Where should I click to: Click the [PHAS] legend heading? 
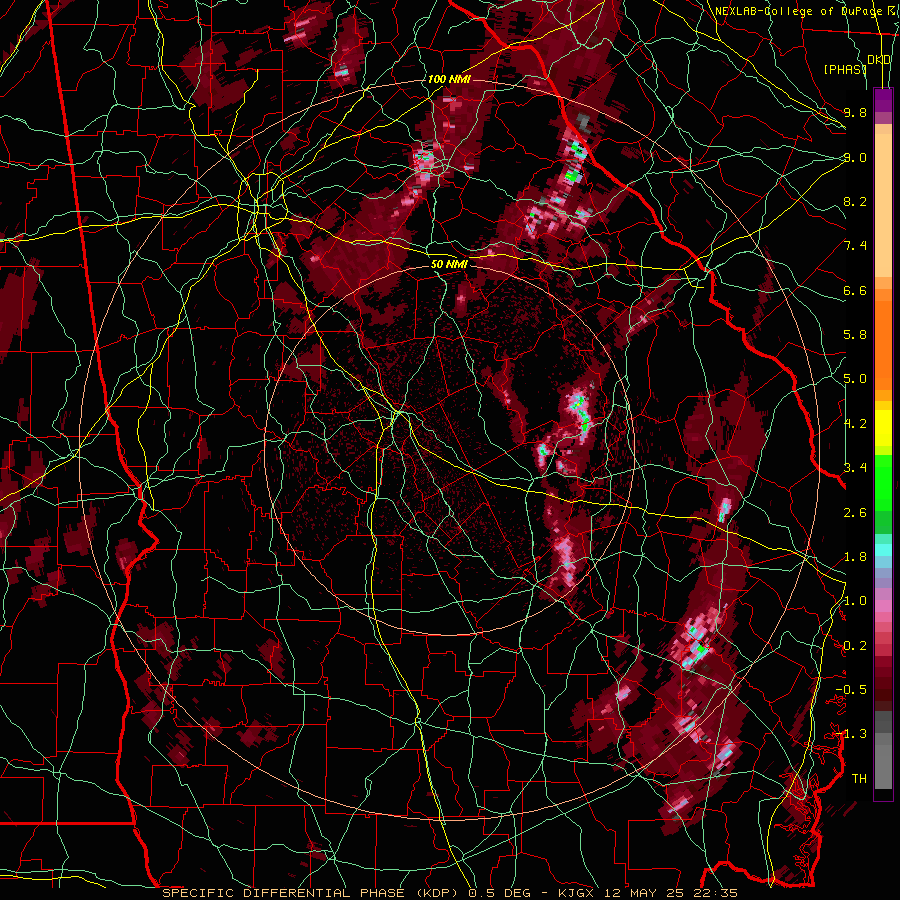pos(845,69)
